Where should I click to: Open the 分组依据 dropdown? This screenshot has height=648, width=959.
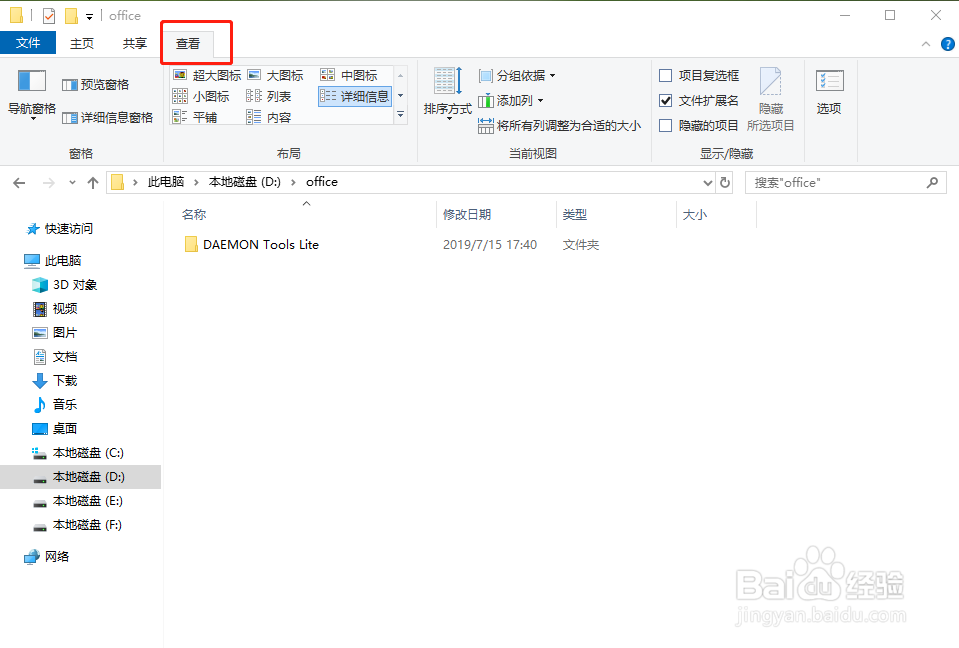(x=517, y=75)
